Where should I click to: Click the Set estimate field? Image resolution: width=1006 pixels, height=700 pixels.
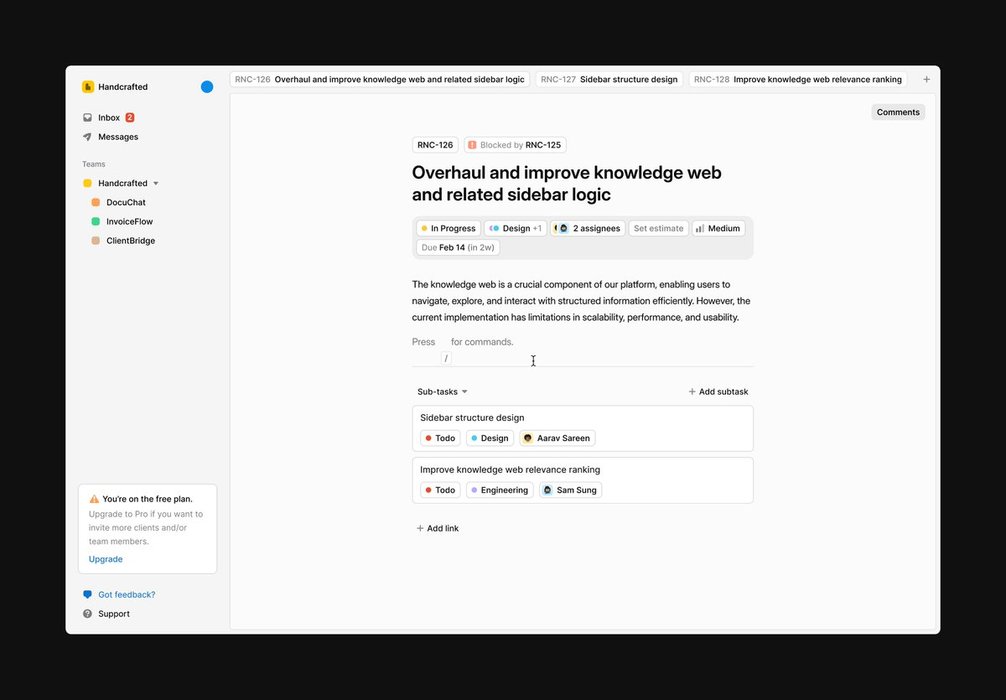pos(658,229)
